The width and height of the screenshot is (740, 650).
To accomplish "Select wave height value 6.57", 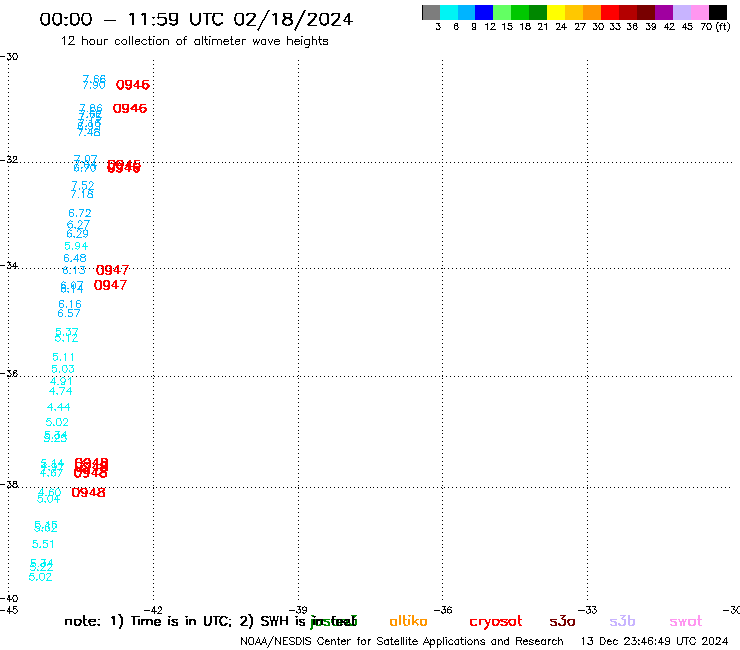I will click(x=69, y=313).
